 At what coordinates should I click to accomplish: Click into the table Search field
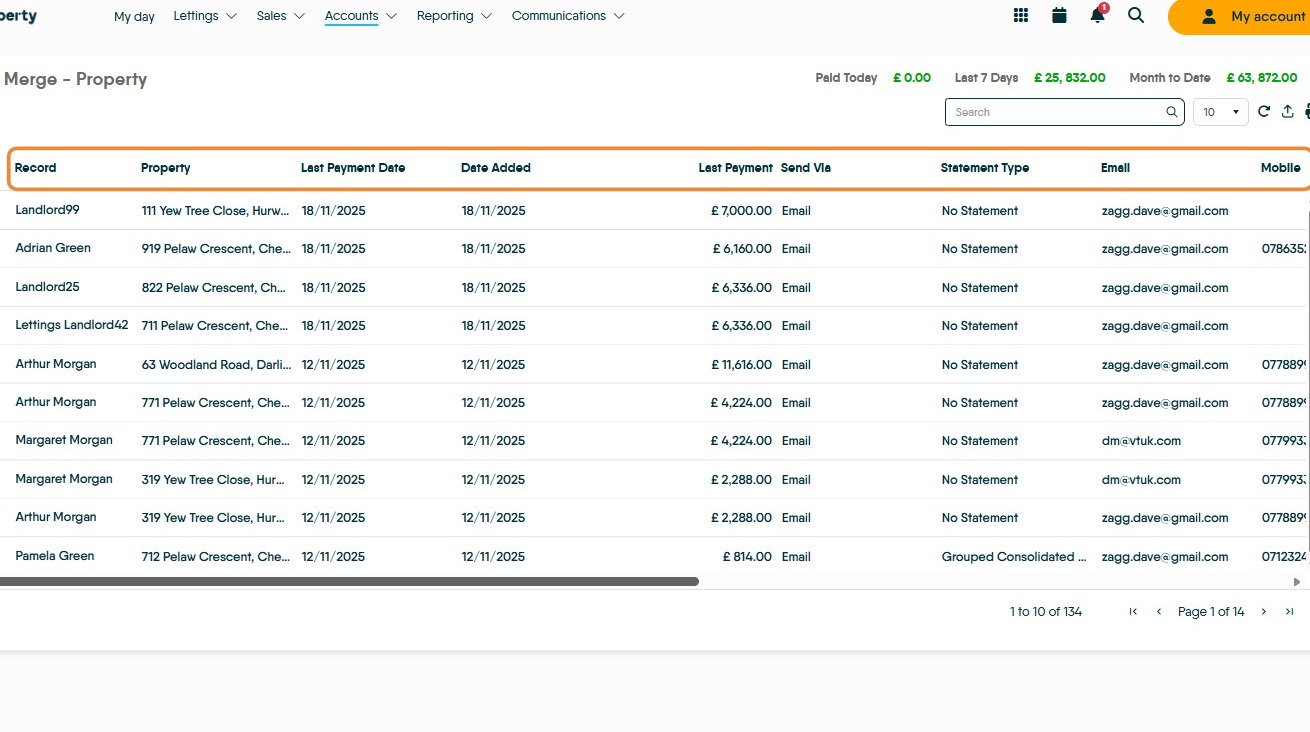coord(1055,112)
